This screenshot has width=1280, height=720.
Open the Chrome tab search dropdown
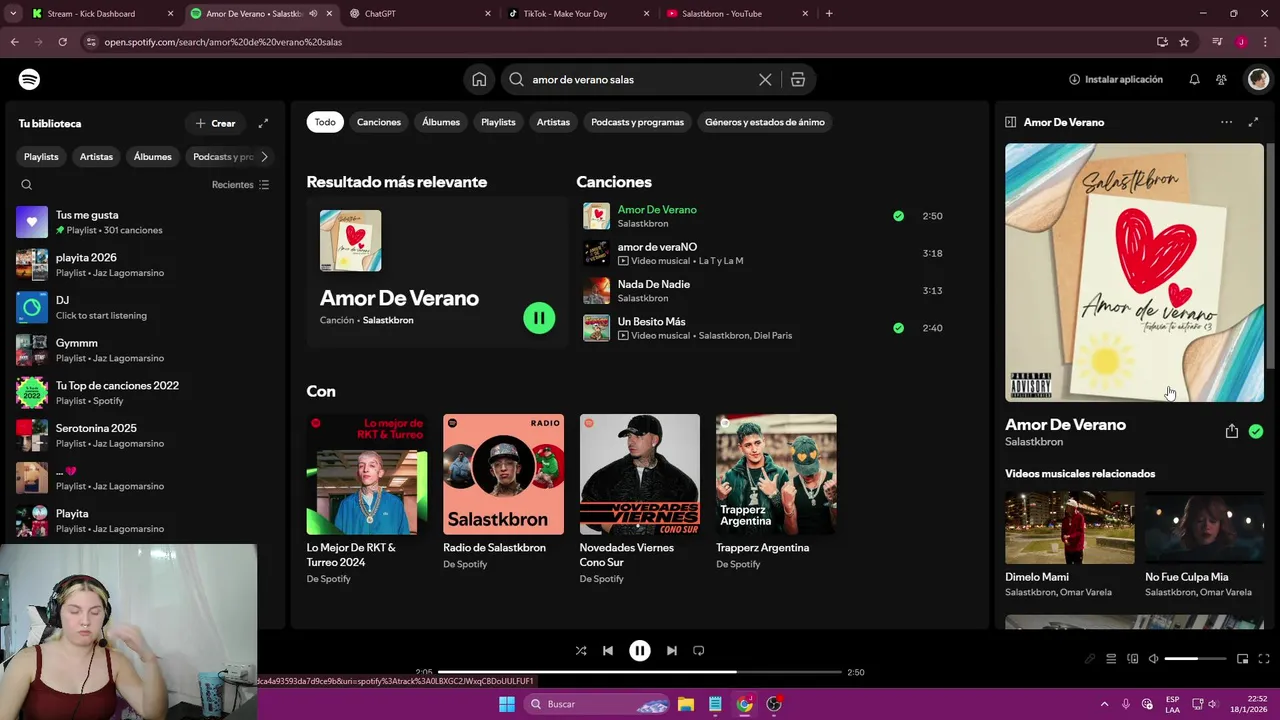(13, 14)
